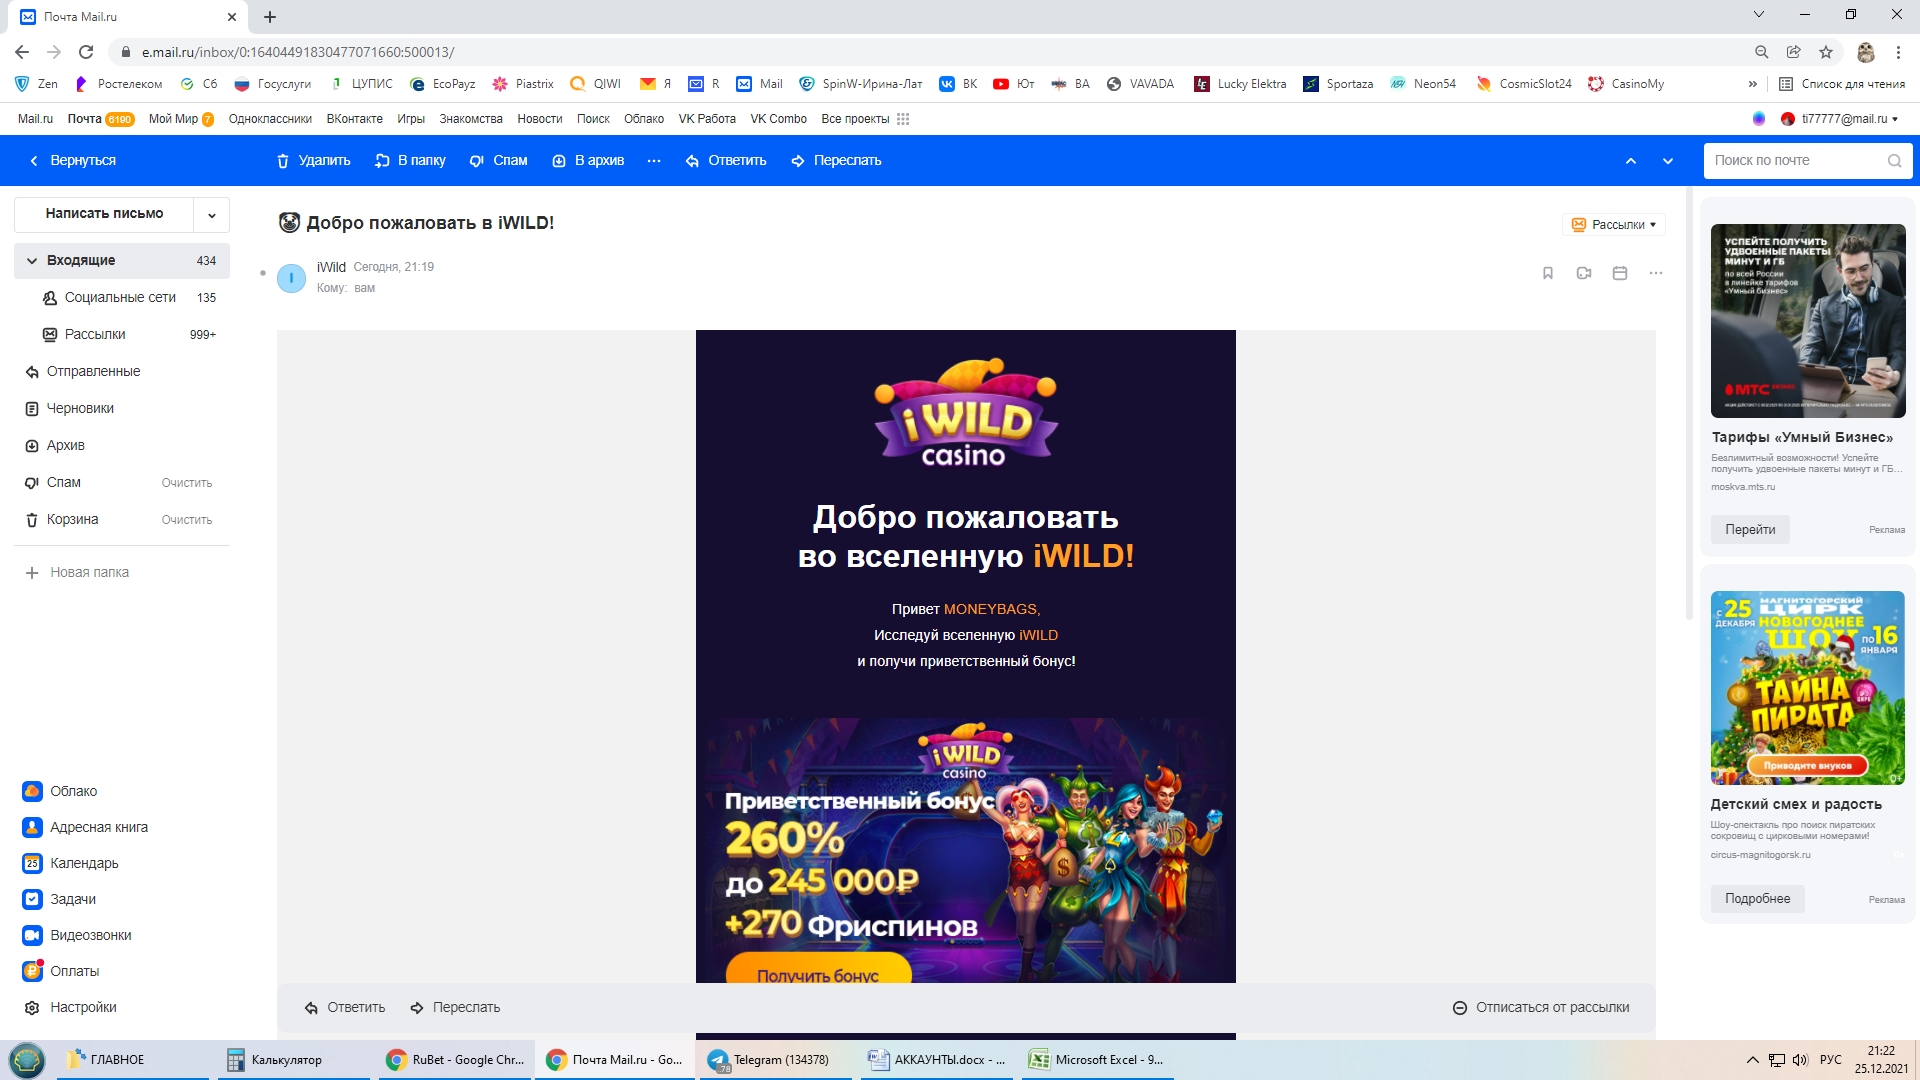The width and height of the screenshot is (1920, 1080).
Task: Expand the Написать письмо dropdown arrow
Action: (212, 214)
